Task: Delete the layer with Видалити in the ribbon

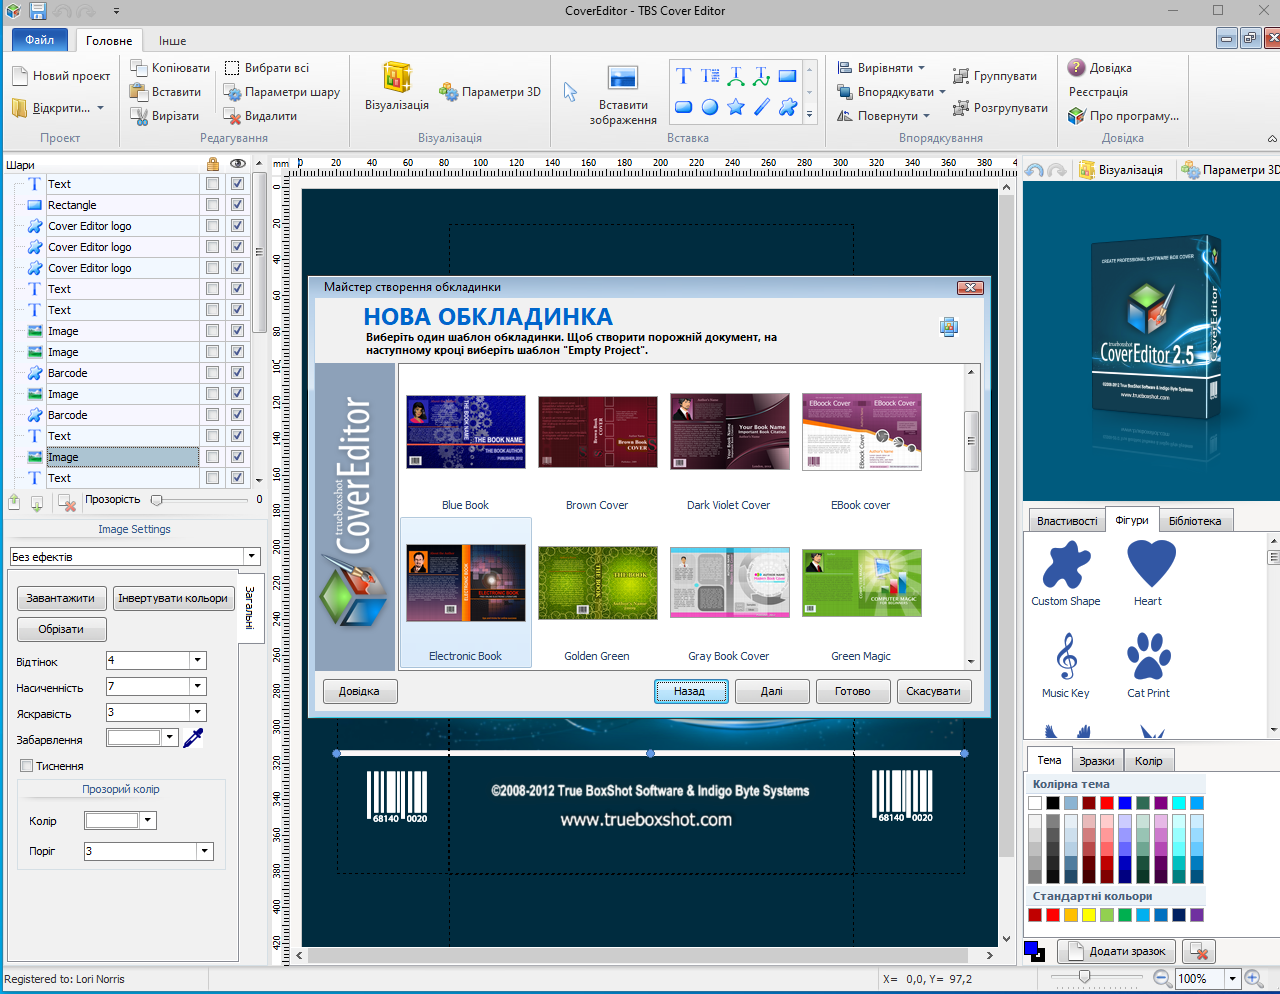Action: [260, 116]
